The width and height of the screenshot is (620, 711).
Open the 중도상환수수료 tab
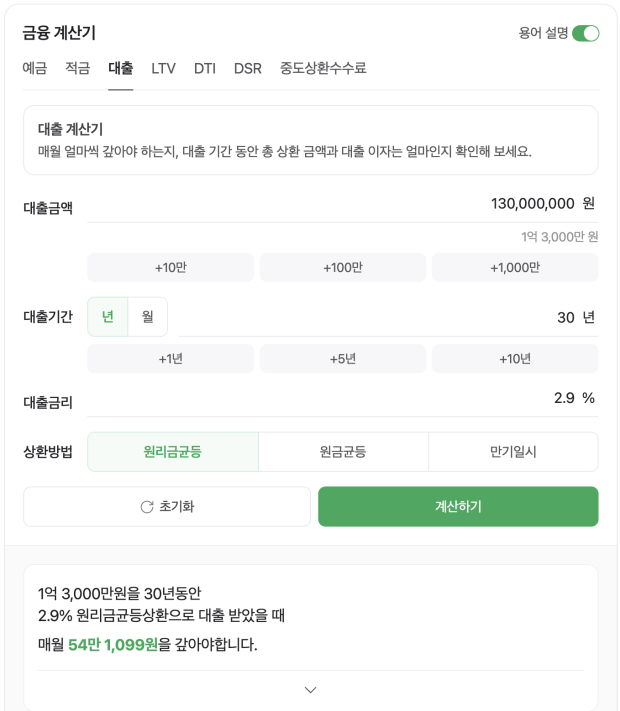pos(323,68)
